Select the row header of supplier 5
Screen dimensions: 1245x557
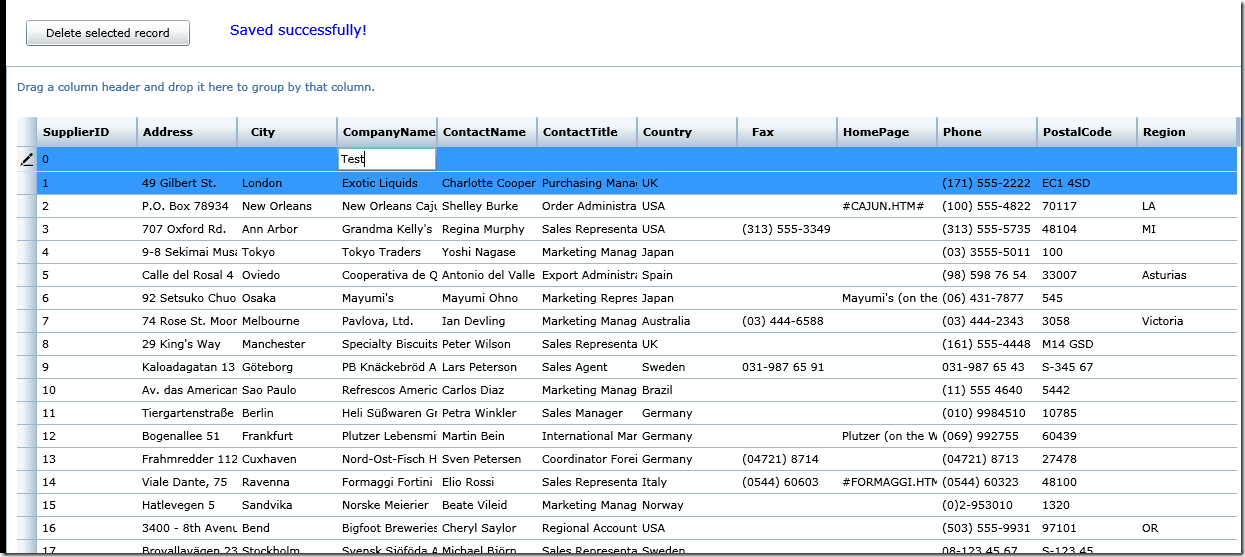pyautogui.click(x=27, y=275)
